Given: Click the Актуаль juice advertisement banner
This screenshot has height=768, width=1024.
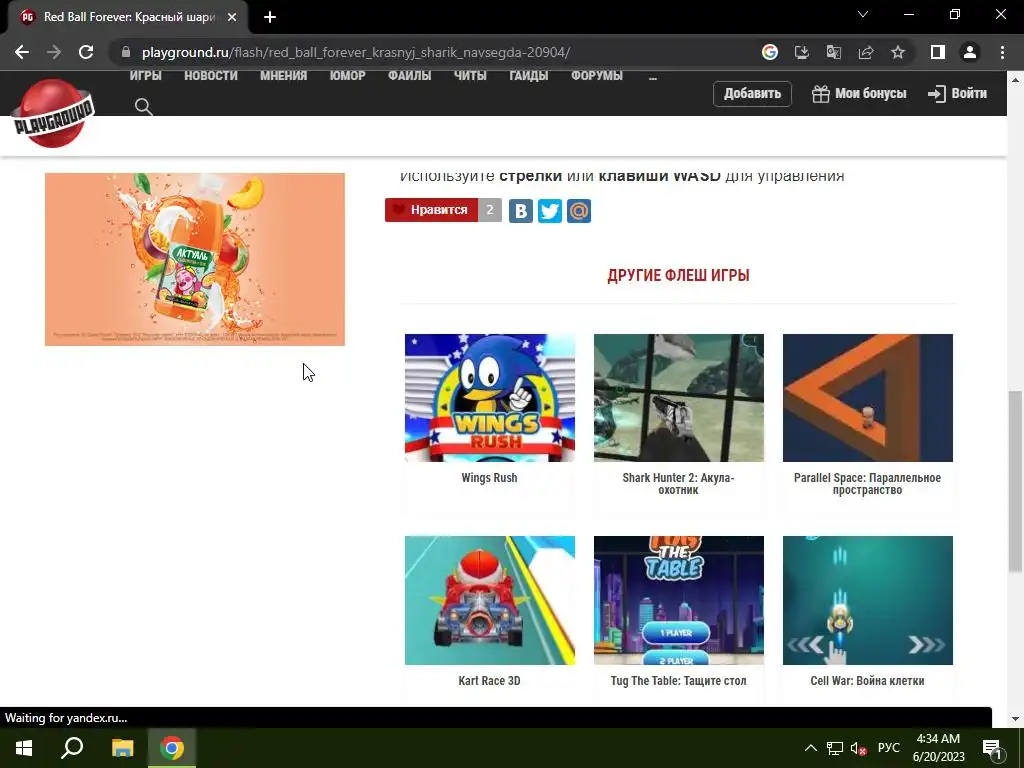Looking at the screenshot, I should pyautogui.click(x=195, y=259).
